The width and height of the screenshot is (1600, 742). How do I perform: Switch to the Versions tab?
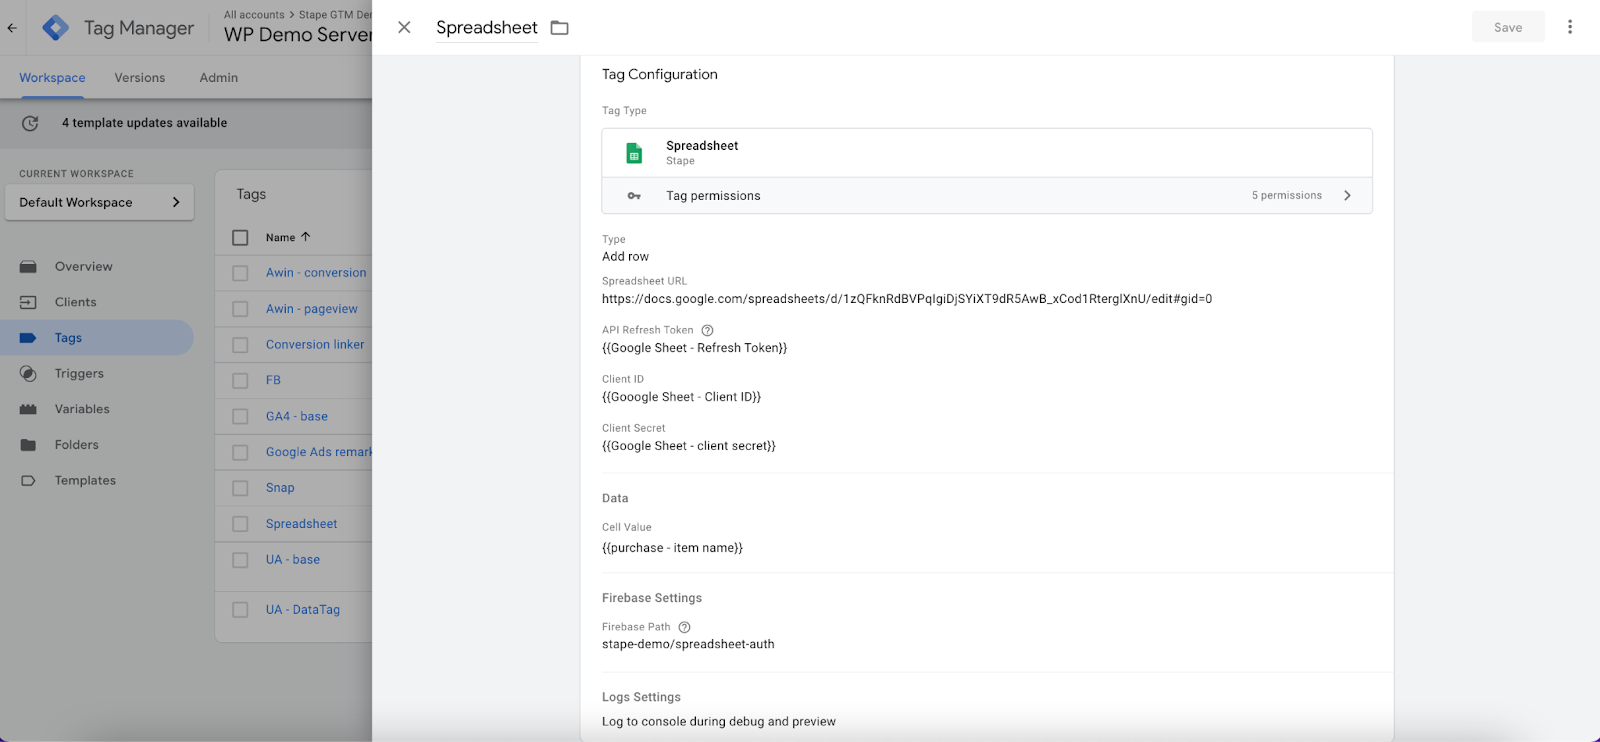140,78
